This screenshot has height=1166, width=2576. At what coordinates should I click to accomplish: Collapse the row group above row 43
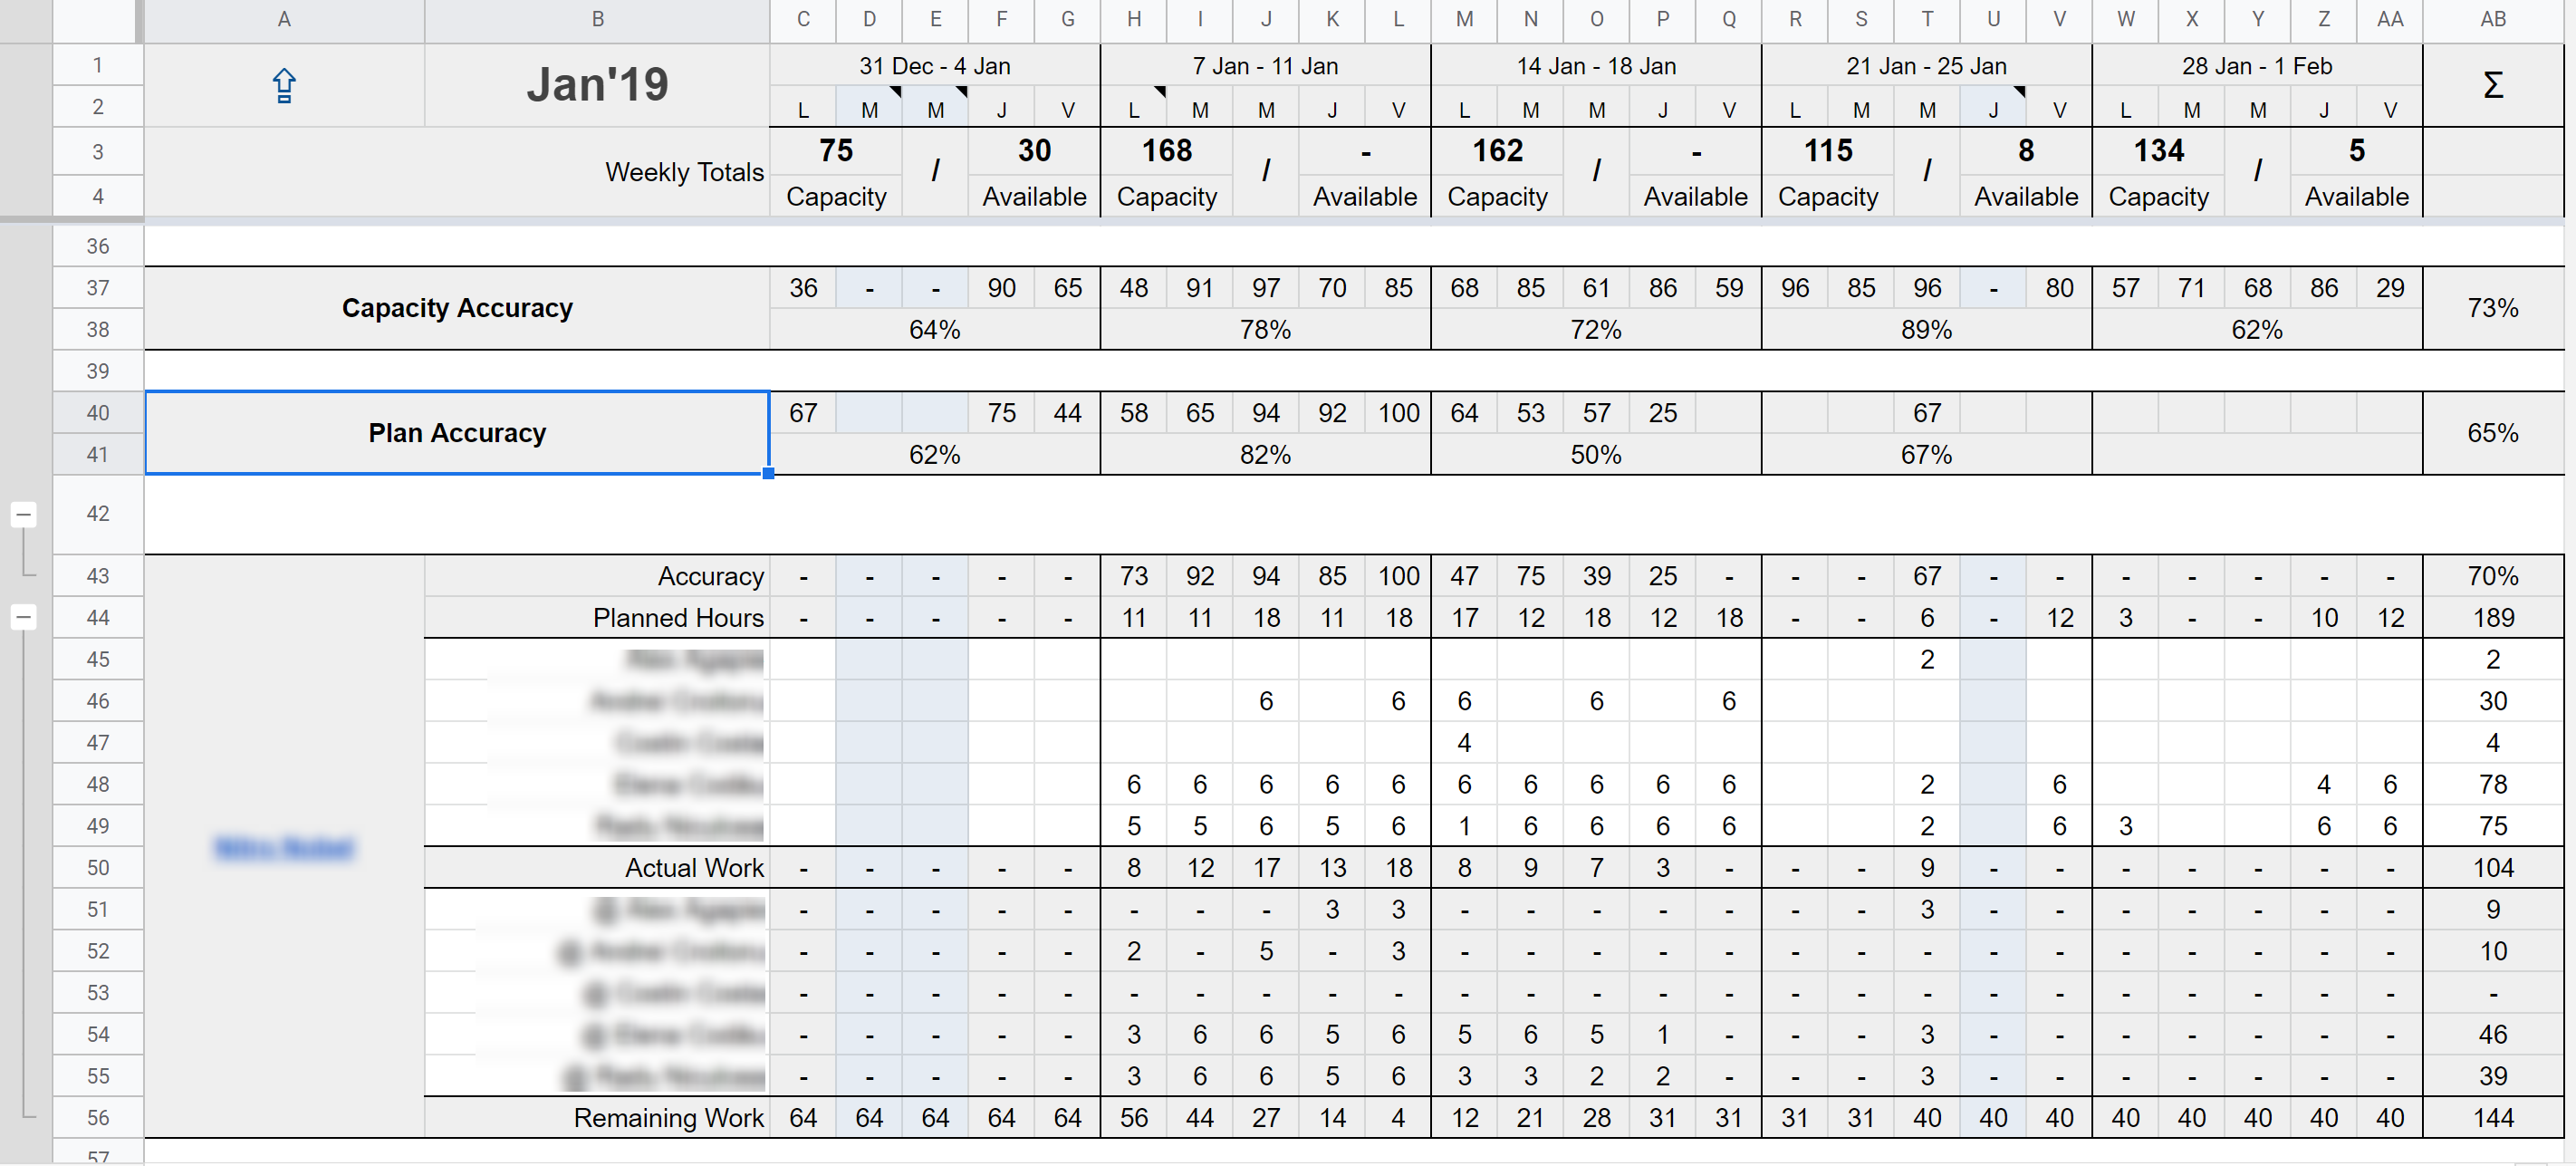(x=23, y=514)
